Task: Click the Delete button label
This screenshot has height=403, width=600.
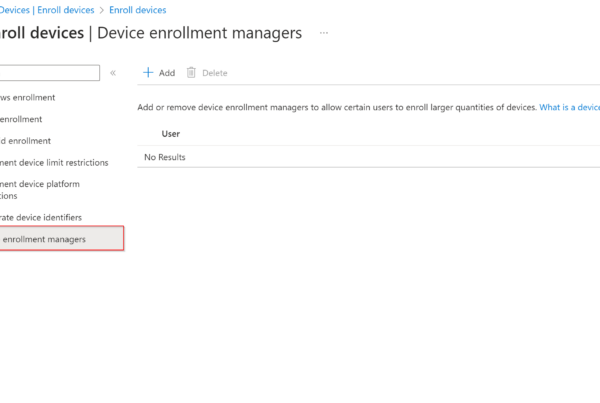Action: [x=214, y=73]
